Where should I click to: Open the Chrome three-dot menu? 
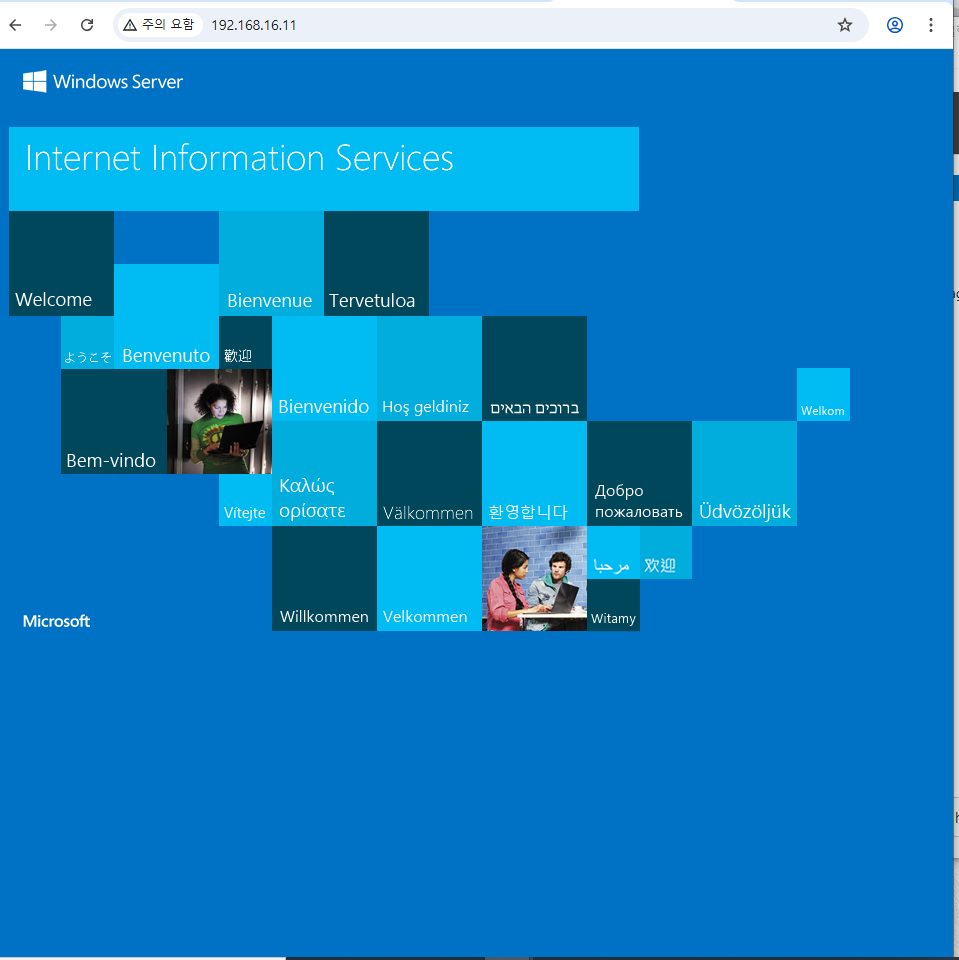click(930, 25)
